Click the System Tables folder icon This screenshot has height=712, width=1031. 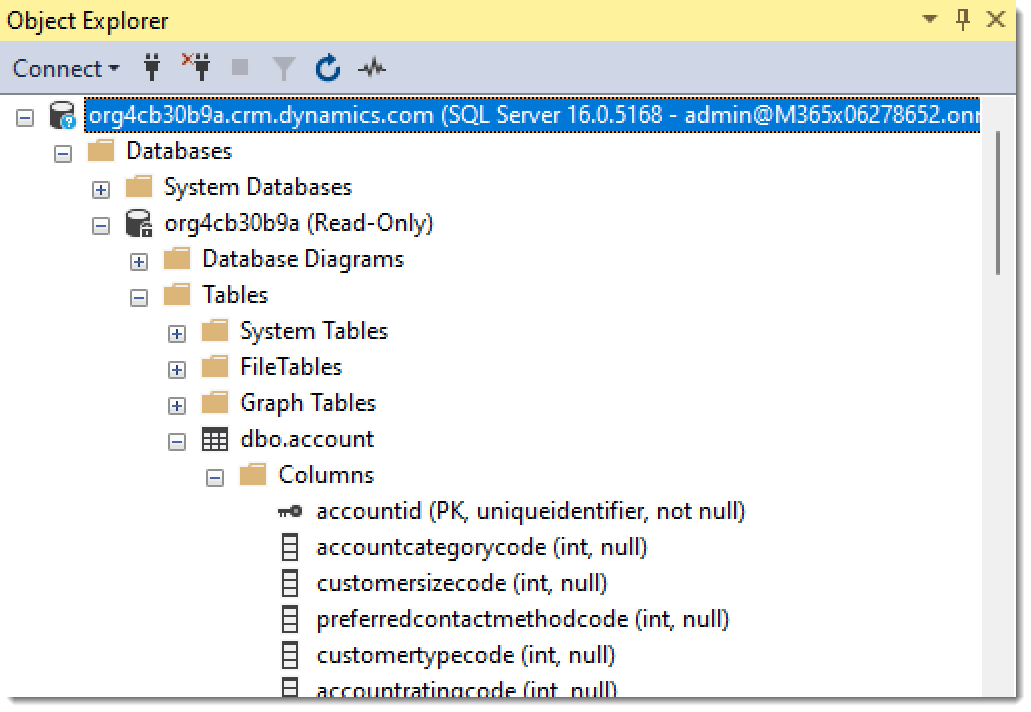(x=215, y=331)
